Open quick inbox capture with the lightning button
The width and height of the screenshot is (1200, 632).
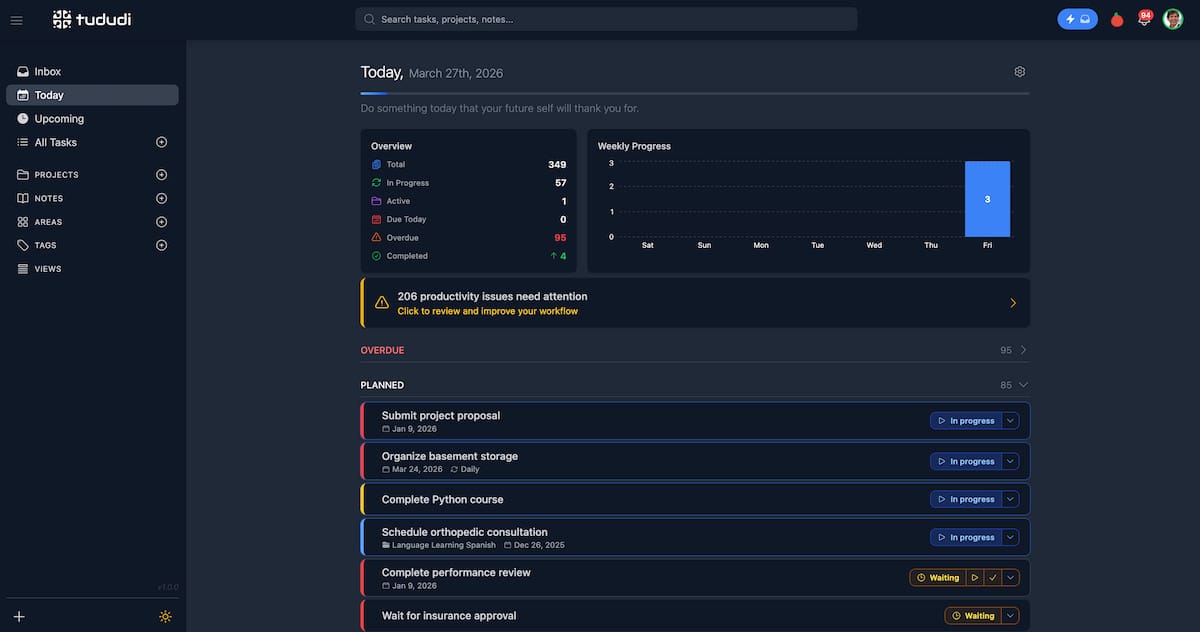1077,19
